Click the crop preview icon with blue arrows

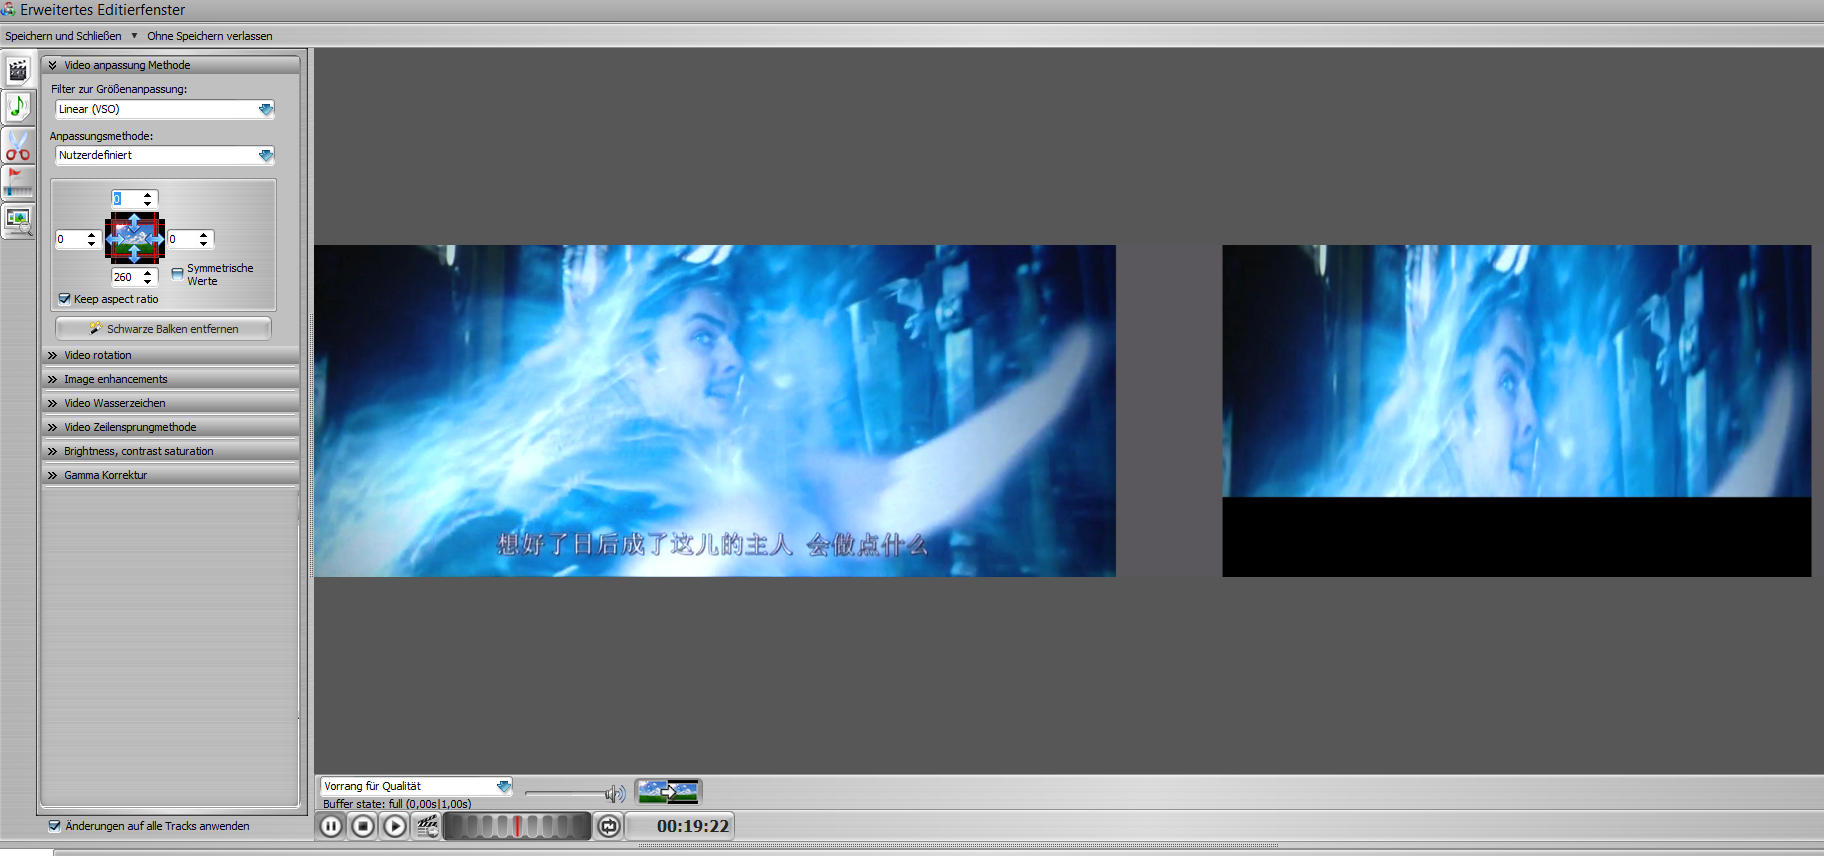point(135,238)
